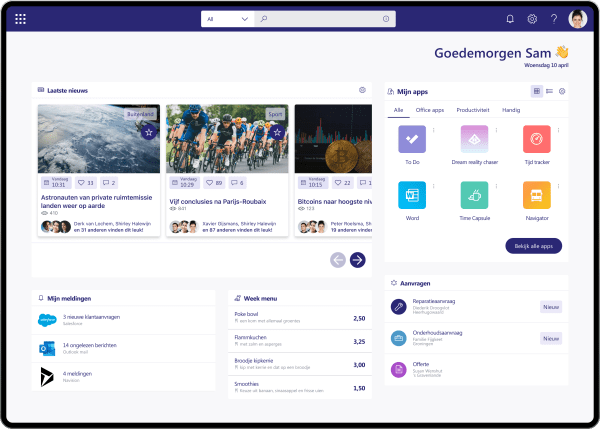Launch the Time Capsule app

point(474,194)
